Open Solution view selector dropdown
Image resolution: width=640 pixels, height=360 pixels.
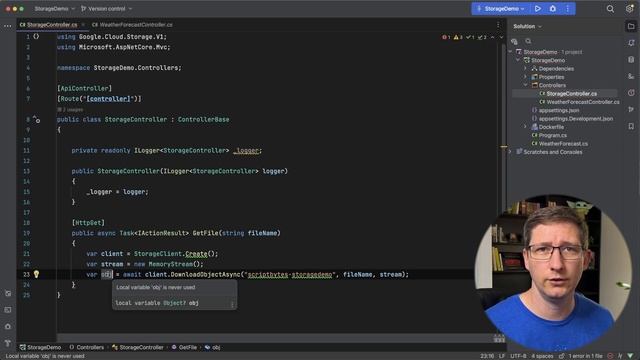click(527, 27)
